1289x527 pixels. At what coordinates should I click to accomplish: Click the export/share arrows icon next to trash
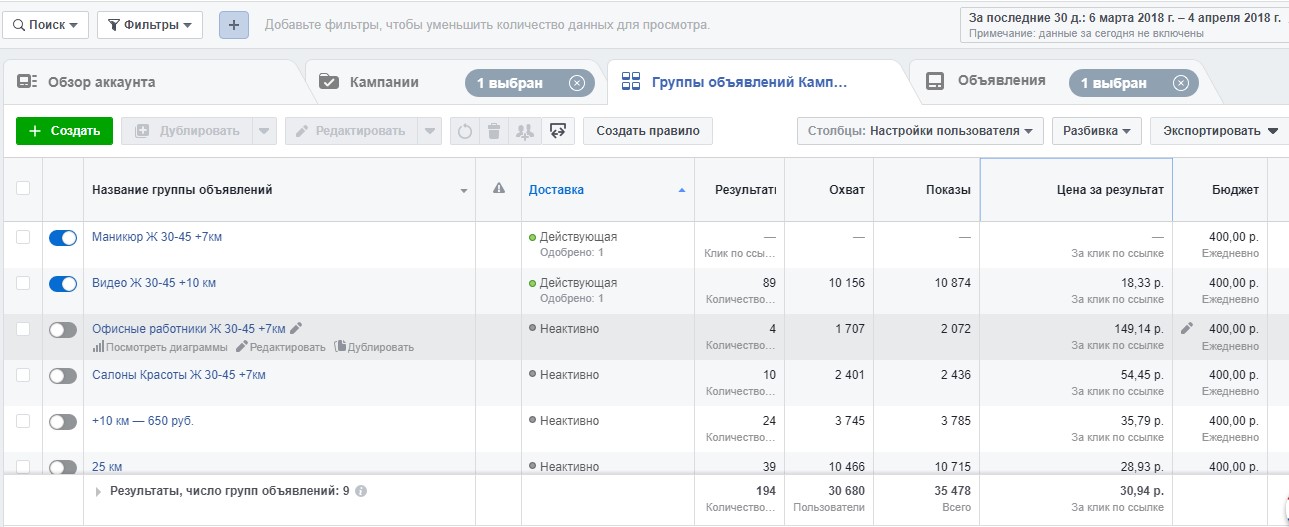pos(559,131)
